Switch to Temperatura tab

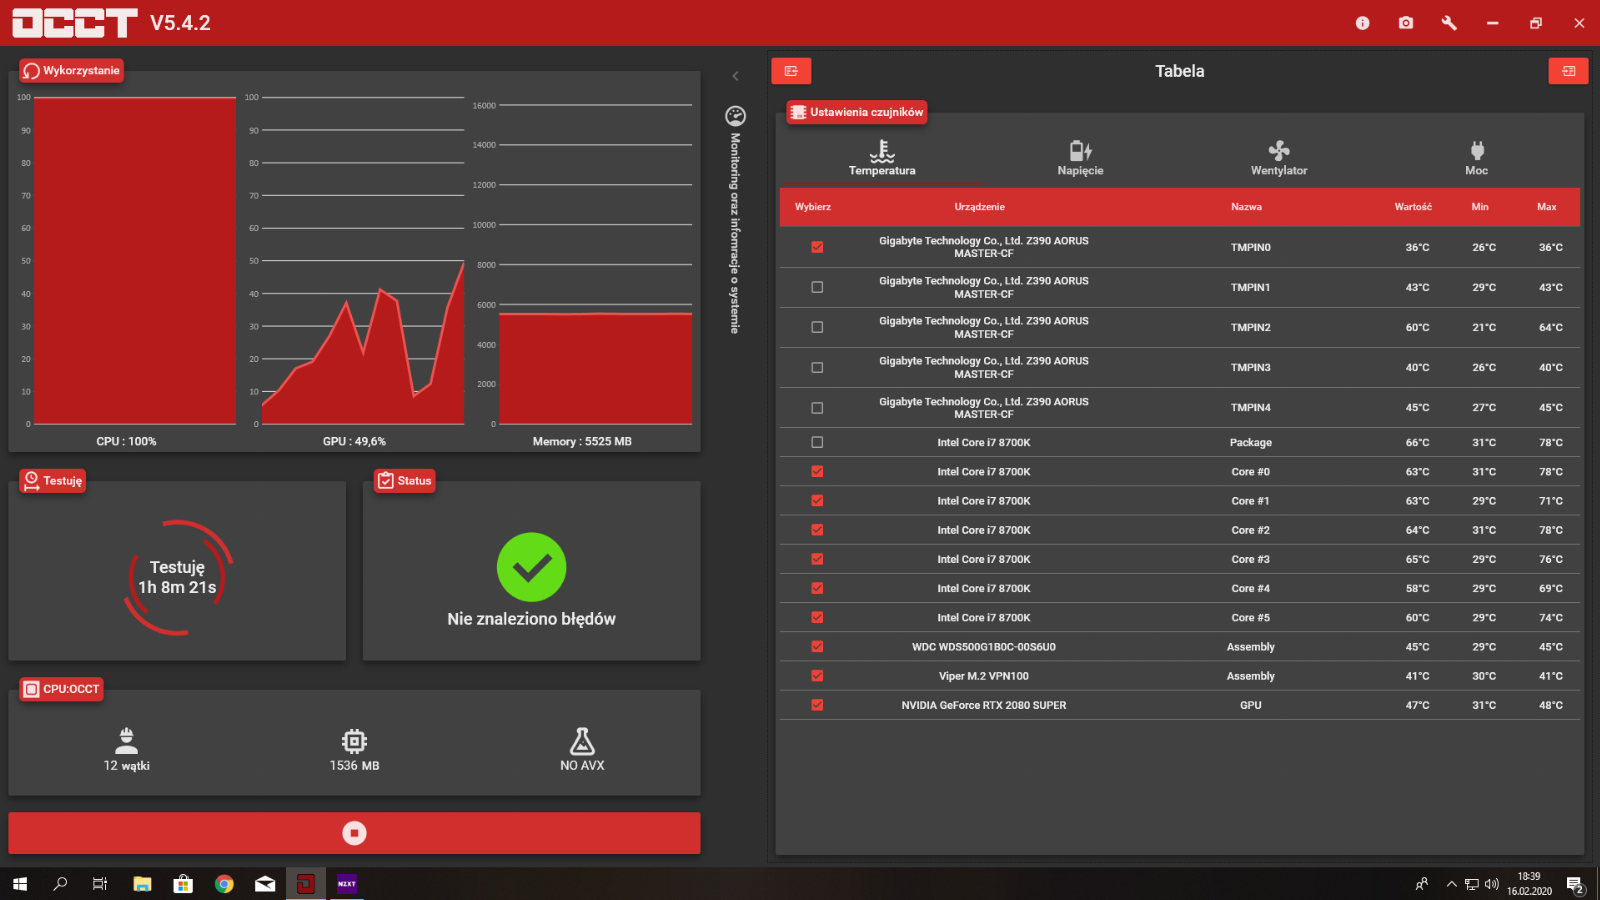[882, 158]
